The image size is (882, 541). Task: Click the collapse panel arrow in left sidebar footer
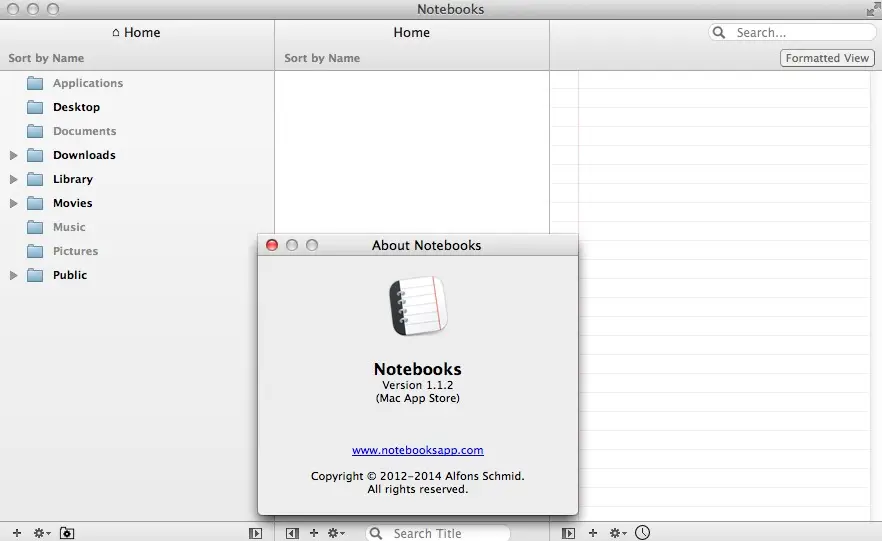[255, 533]
